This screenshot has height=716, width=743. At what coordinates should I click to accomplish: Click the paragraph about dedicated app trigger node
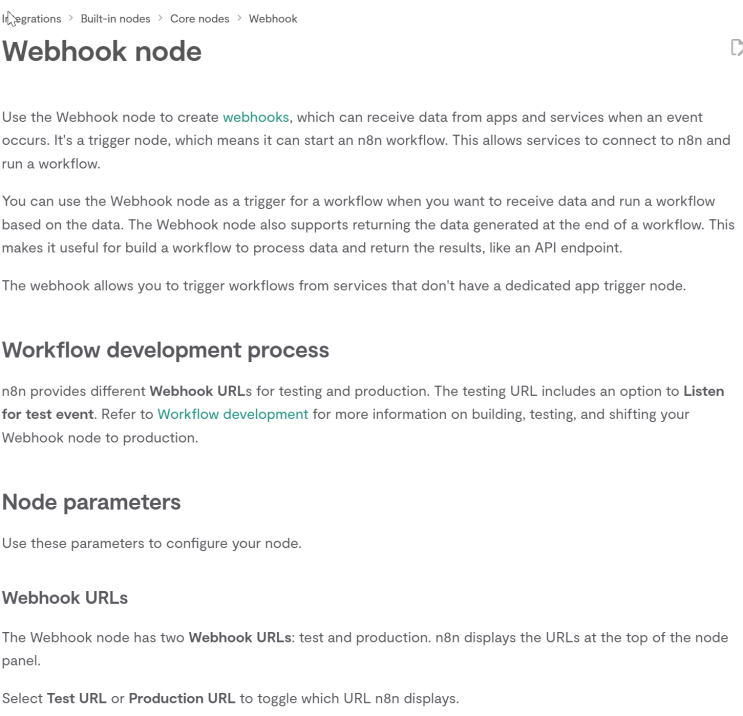344,286
